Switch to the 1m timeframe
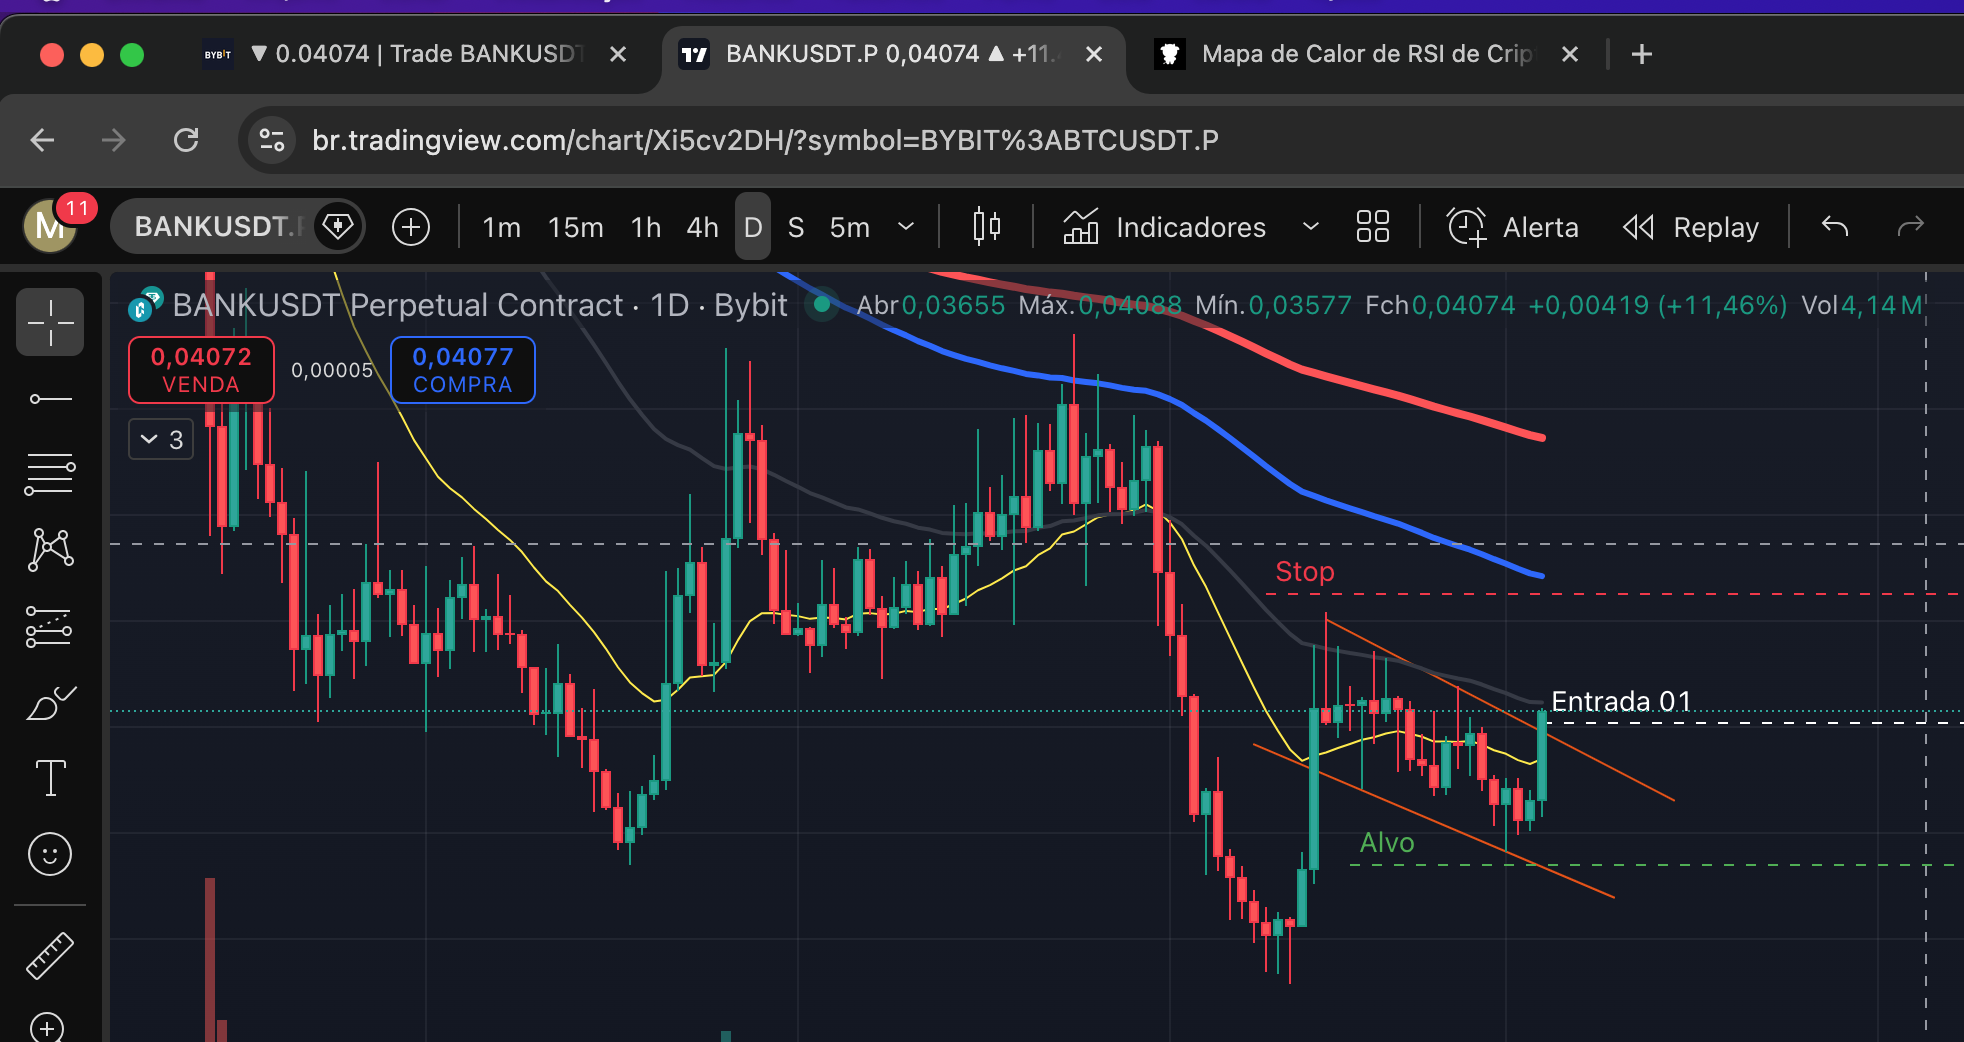Image resolution: width=1964 pixels, height=1042 pixels. pos(501,227)
